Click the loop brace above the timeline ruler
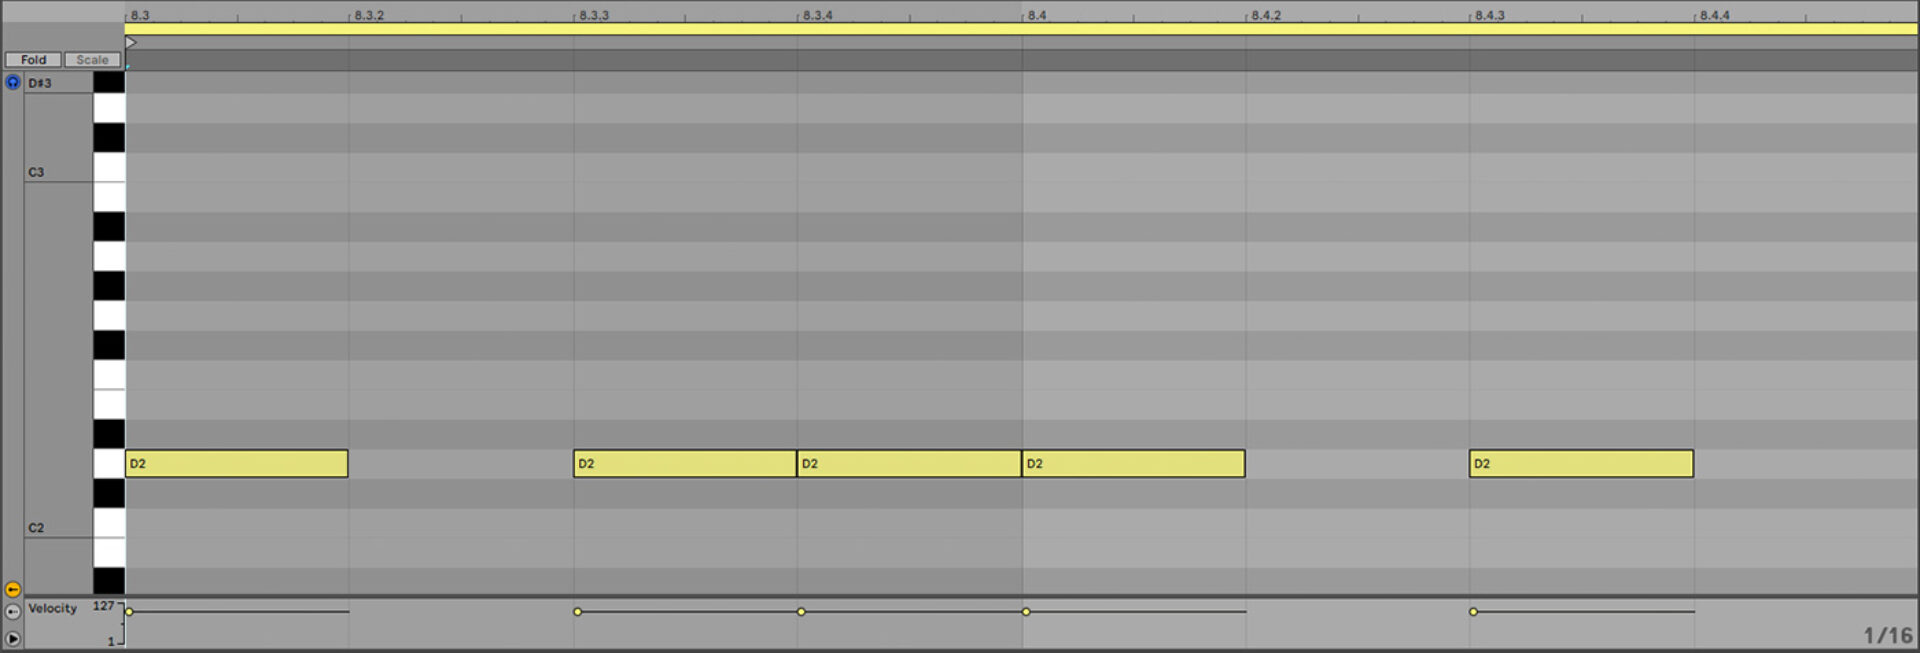 click(1000, 29)
